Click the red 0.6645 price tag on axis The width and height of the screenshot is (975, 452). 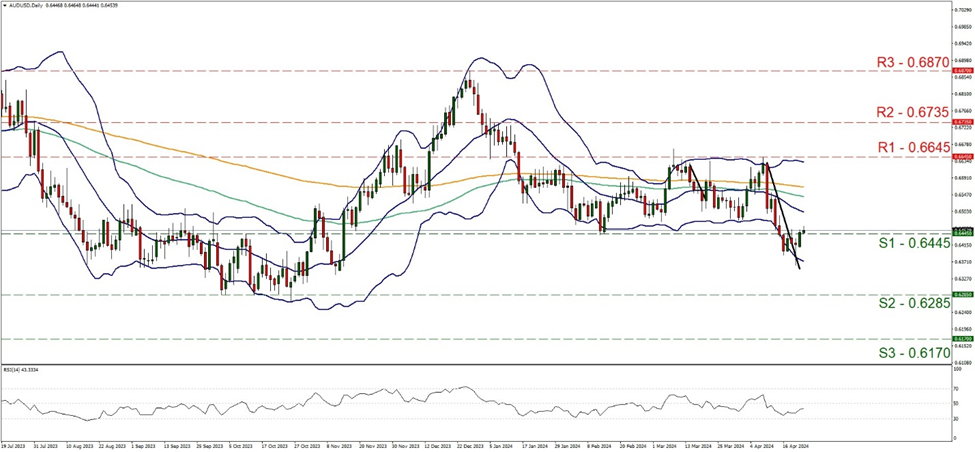(962, 157)
